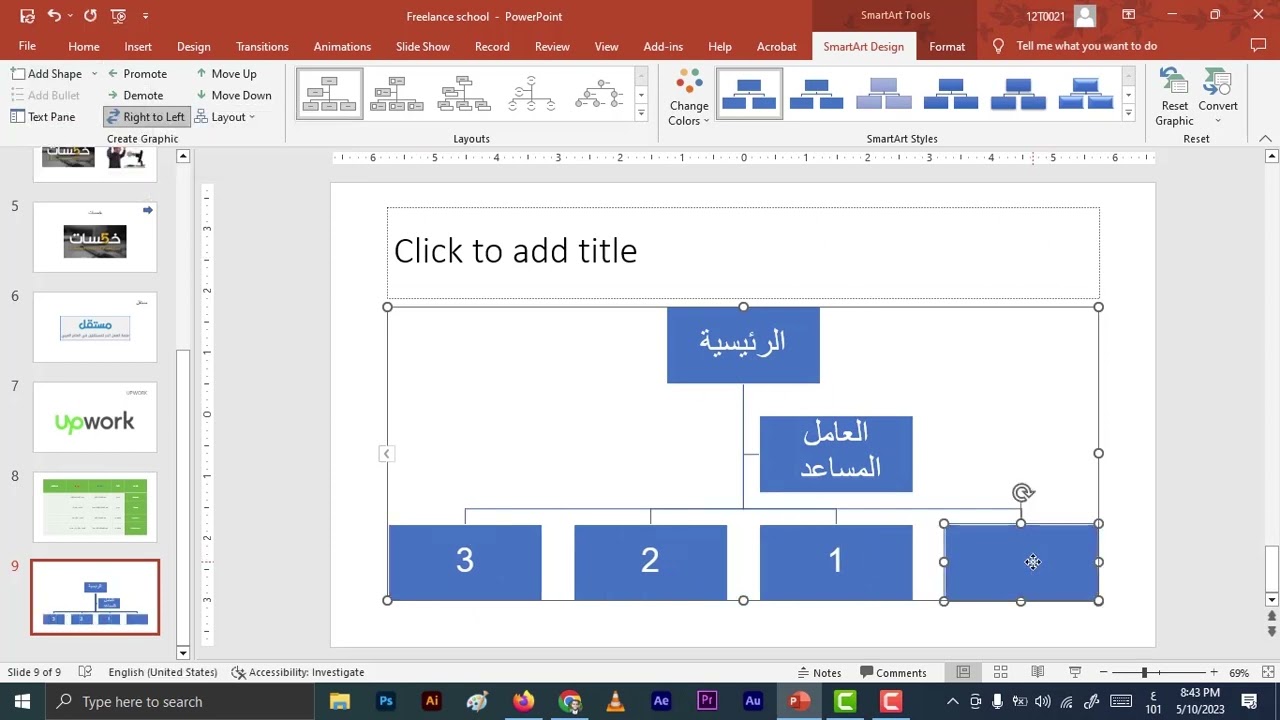This screenshot has width=1280, height=720.
Task: Select slide 8 green table thumbnail
Action: [95, 507]
